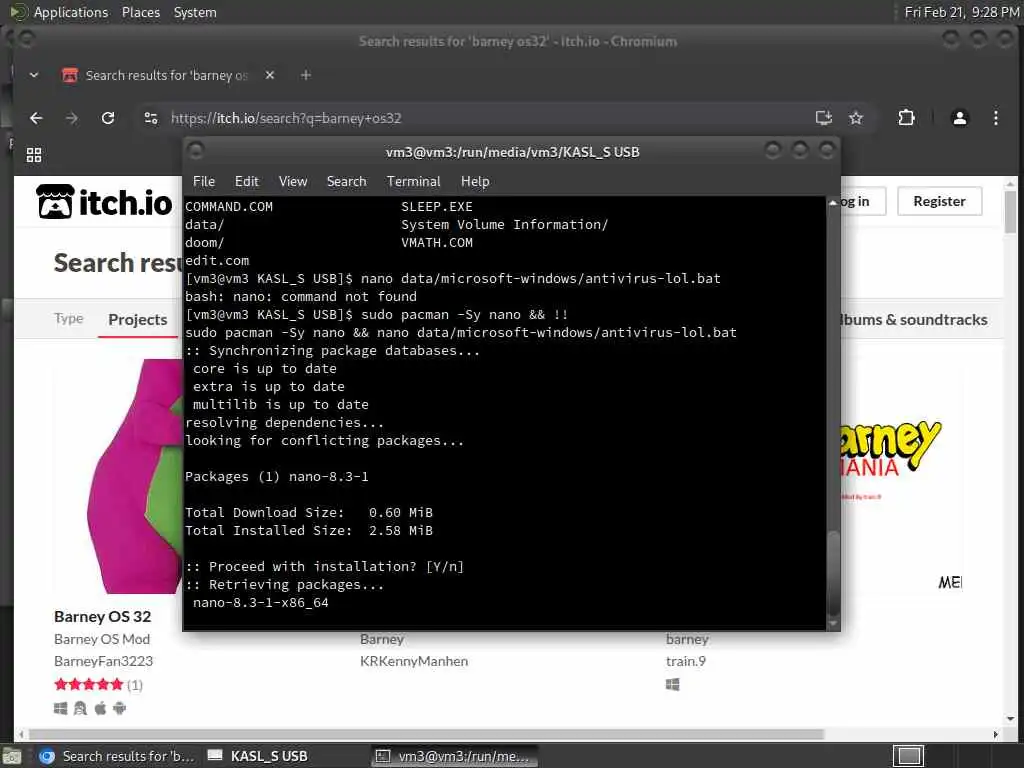Screen dimensions: 1024x768
Task: Switch to vm3 terminal taskbar entry
Action: pos(455,756)
